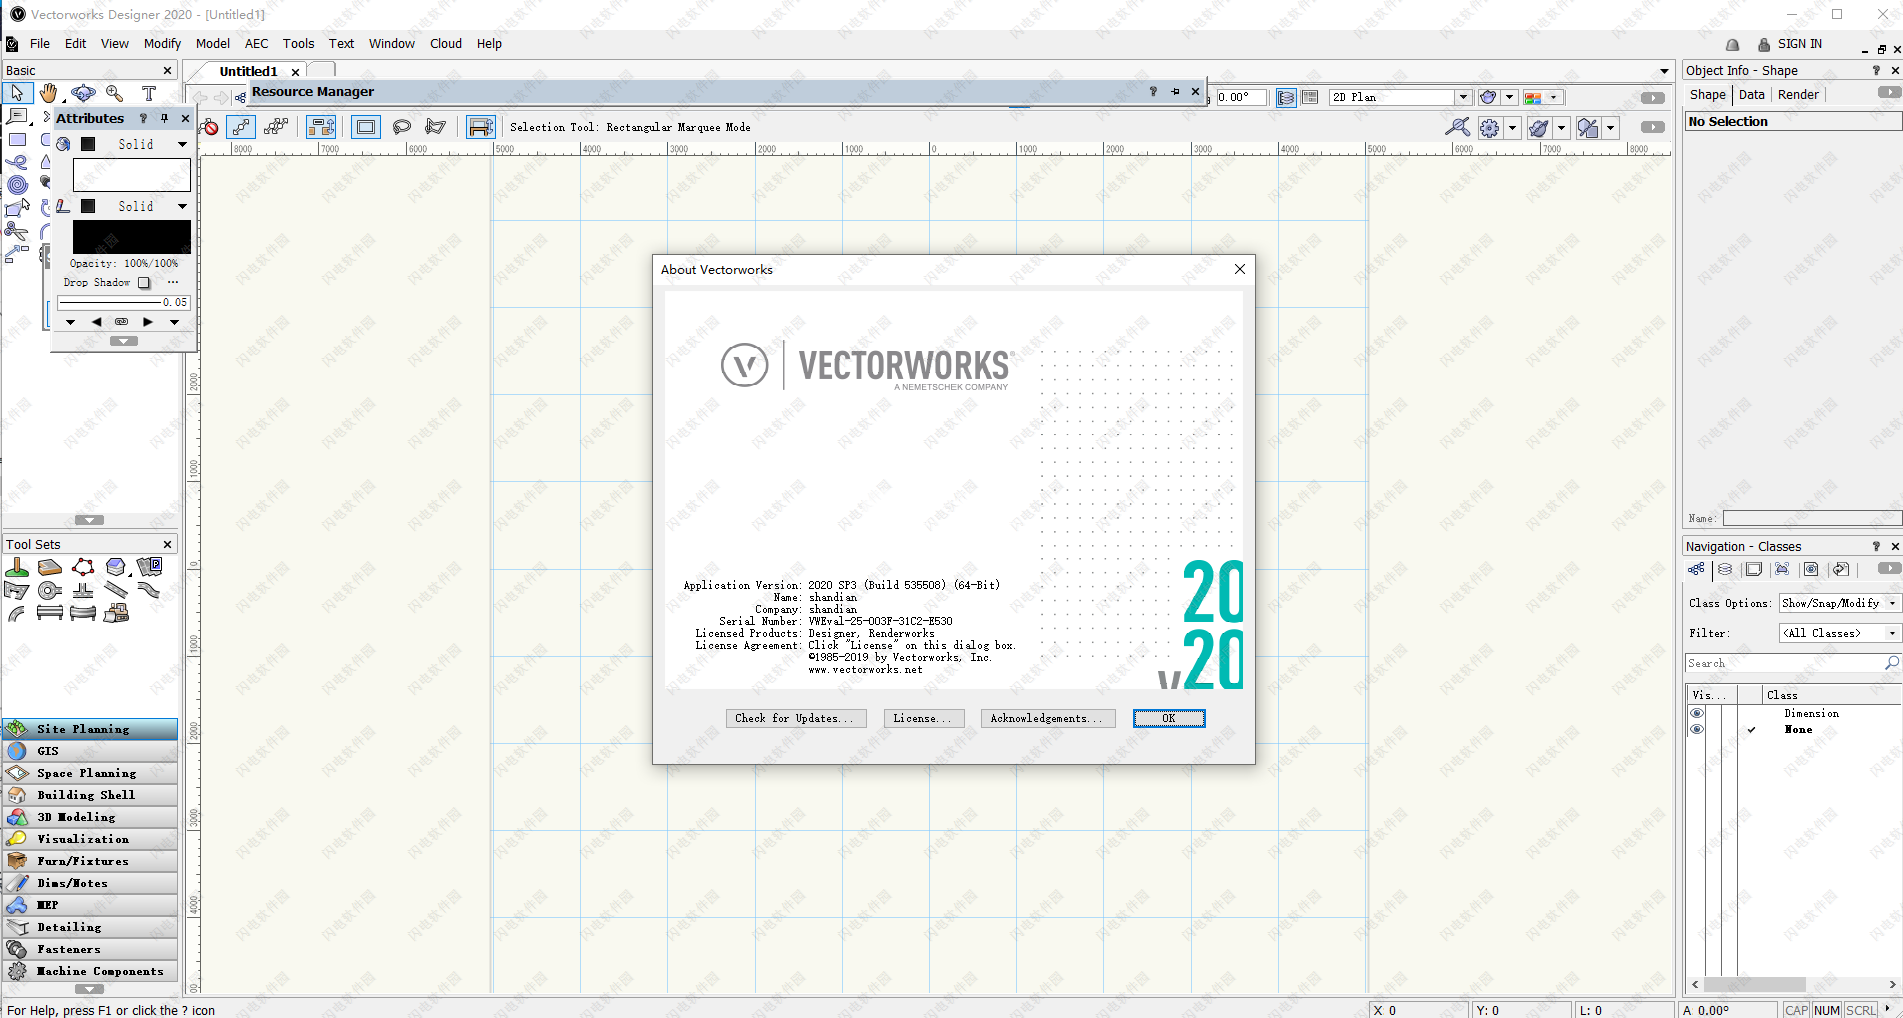
Task: Click the License button
Action: (923, 718)
